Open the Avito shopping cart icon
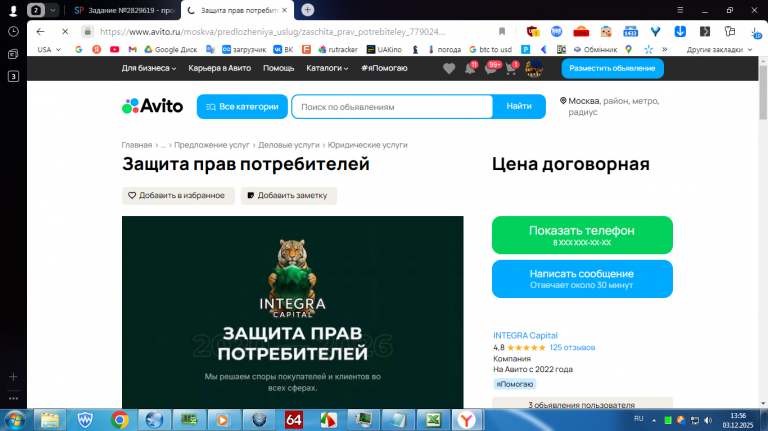Image resolution: width=768 pixels, height=431 pixels. coord(511,69)
